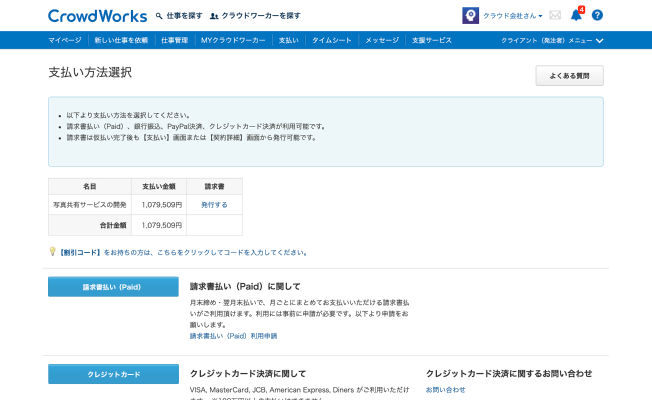The height and width of the screenshot is (400, 652).
Task: Choose the 請求書払い（Paid） payment button
Action: coord(113,287)
